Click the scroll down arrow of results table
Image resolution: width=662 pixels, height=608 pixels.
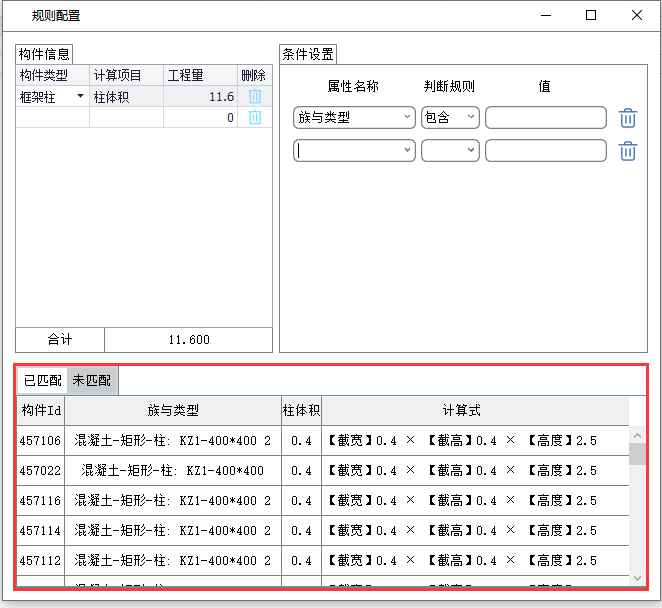coord(638,578)
